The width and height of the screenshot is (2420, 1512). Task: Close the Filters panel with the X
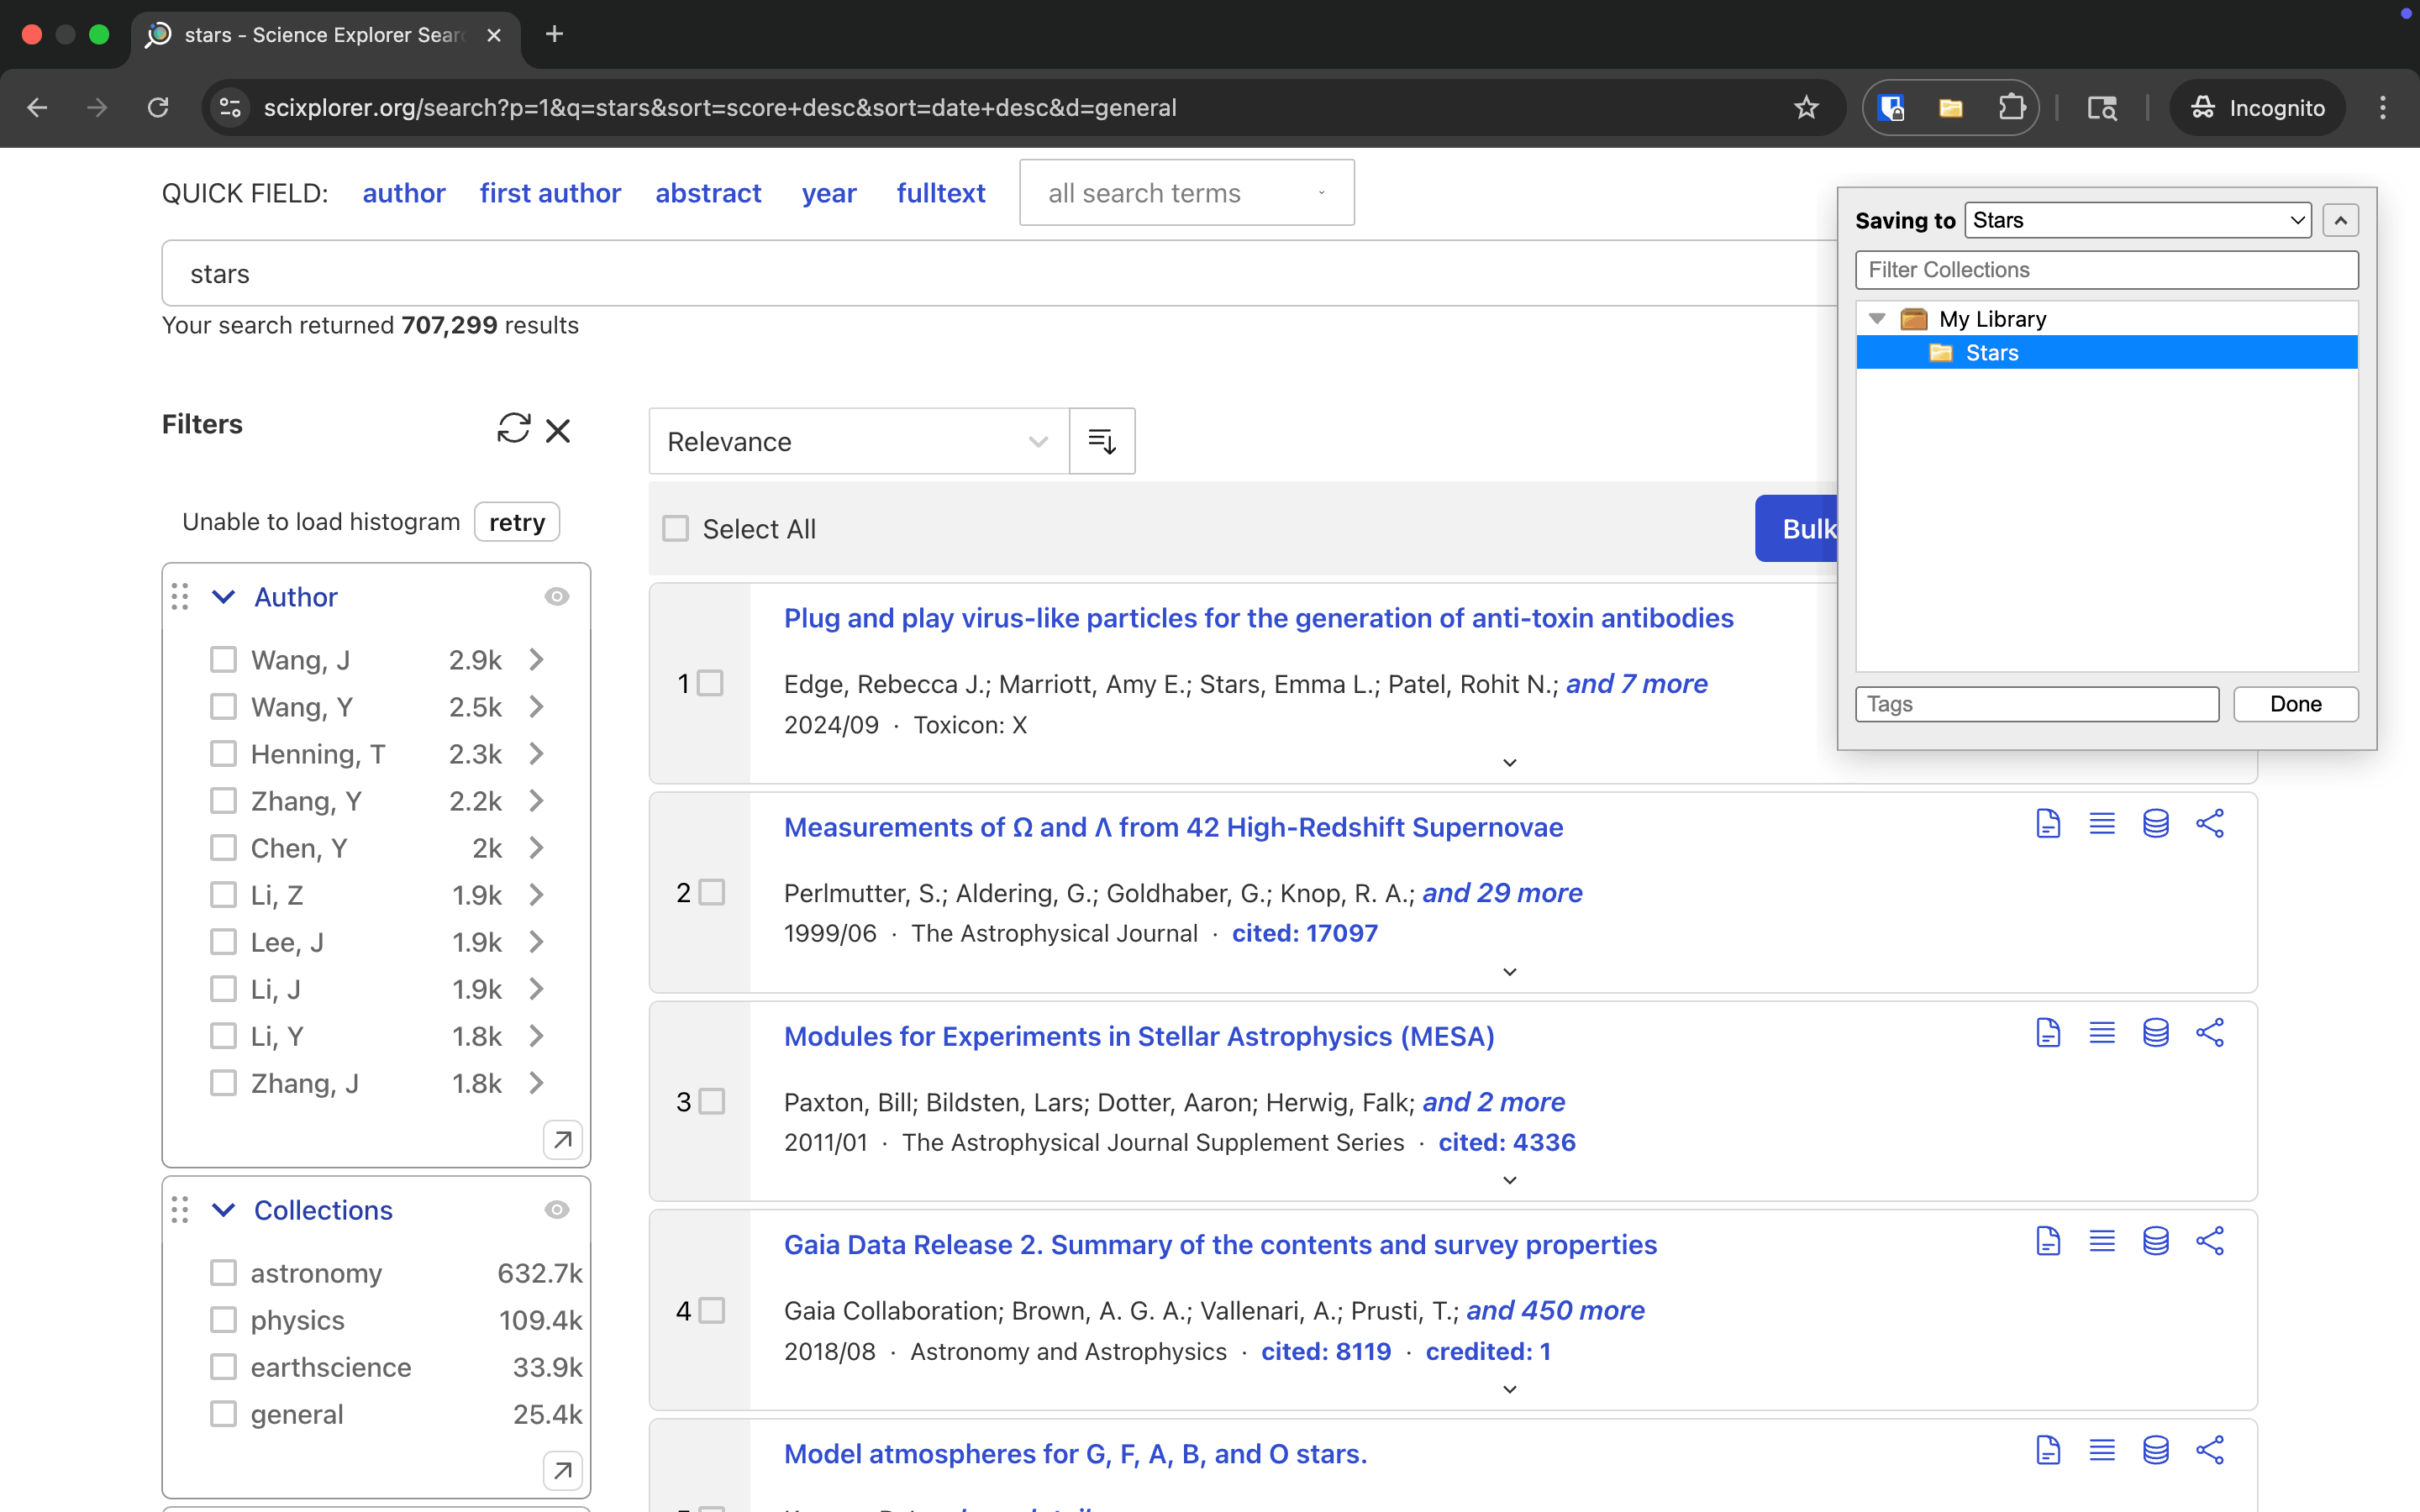558,430
